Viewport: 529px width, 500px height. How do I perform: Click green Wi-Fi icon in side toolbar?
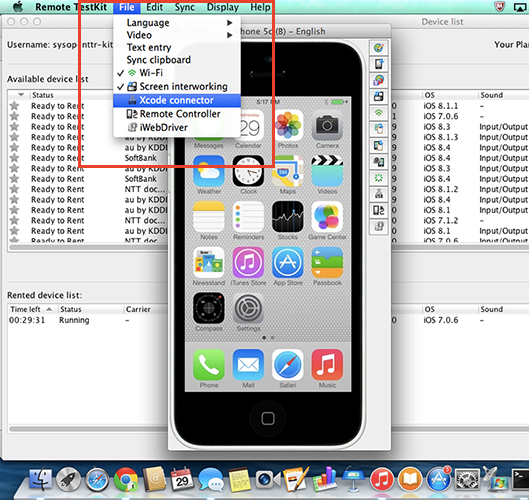click(x=379, y=113)
